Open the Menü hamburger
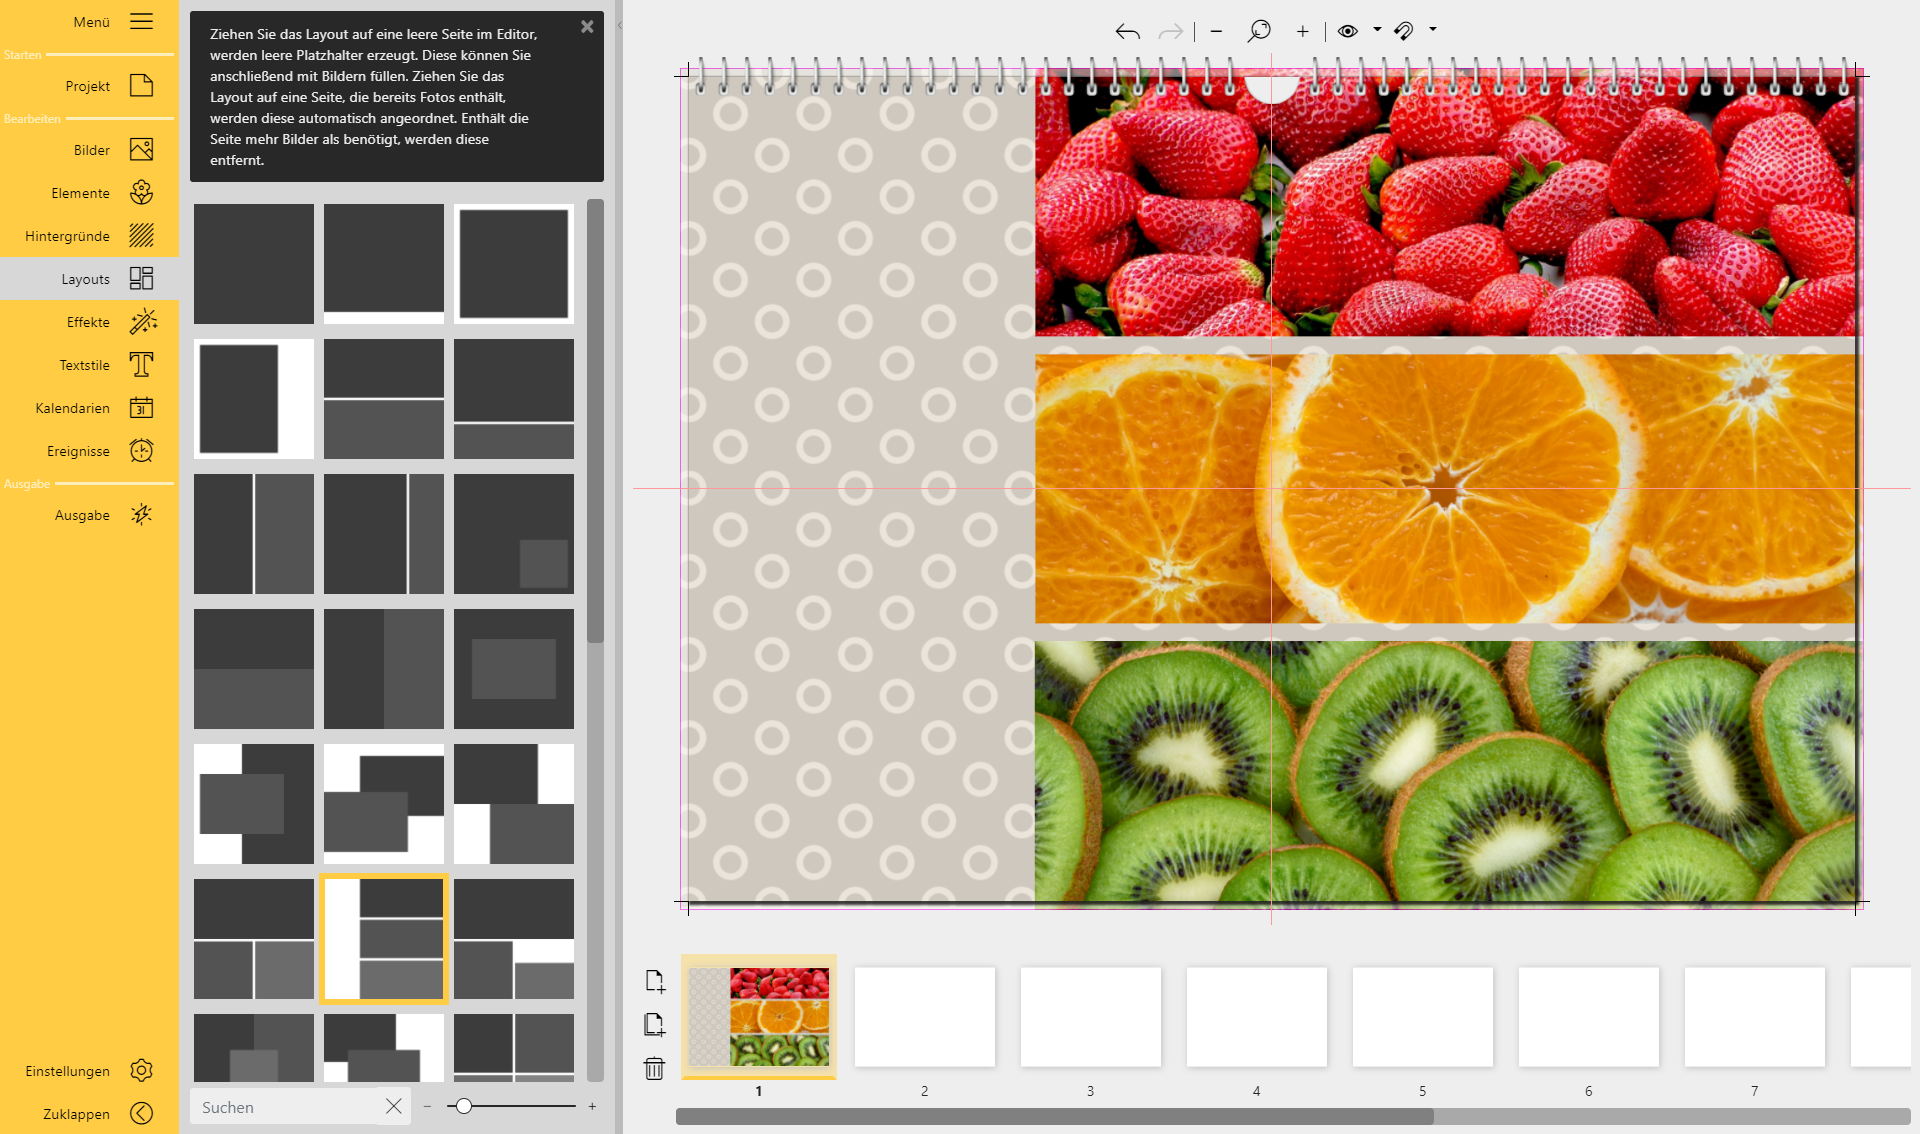The image size is (1920, 1134). (x=141, y=21)
